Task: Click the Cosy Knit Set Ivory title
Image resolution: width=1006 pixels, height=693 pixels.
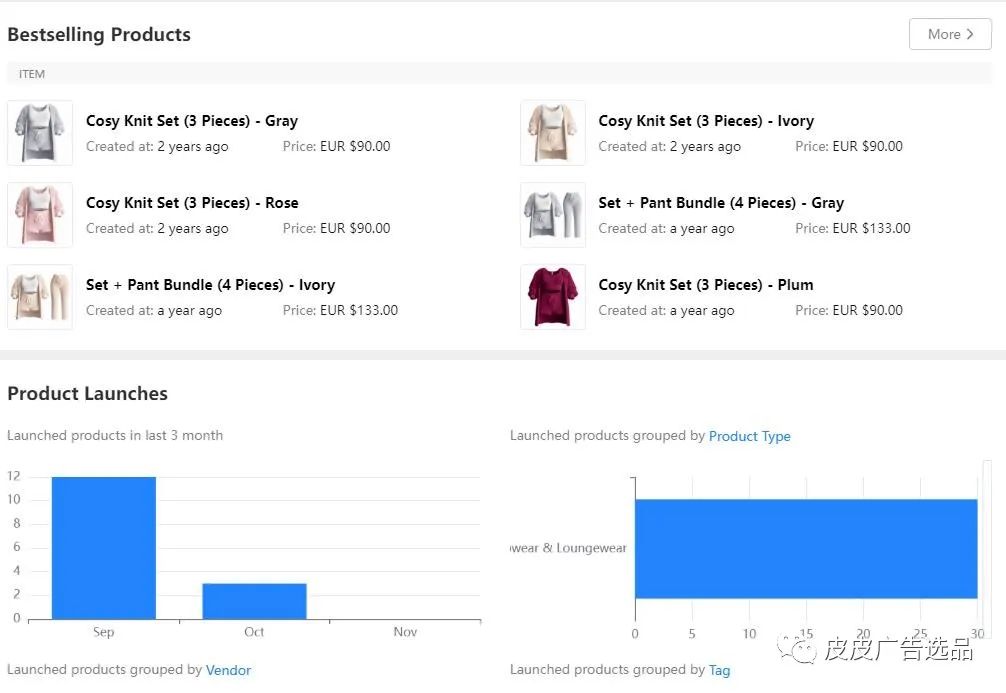Action: click(x=706, y=121)
